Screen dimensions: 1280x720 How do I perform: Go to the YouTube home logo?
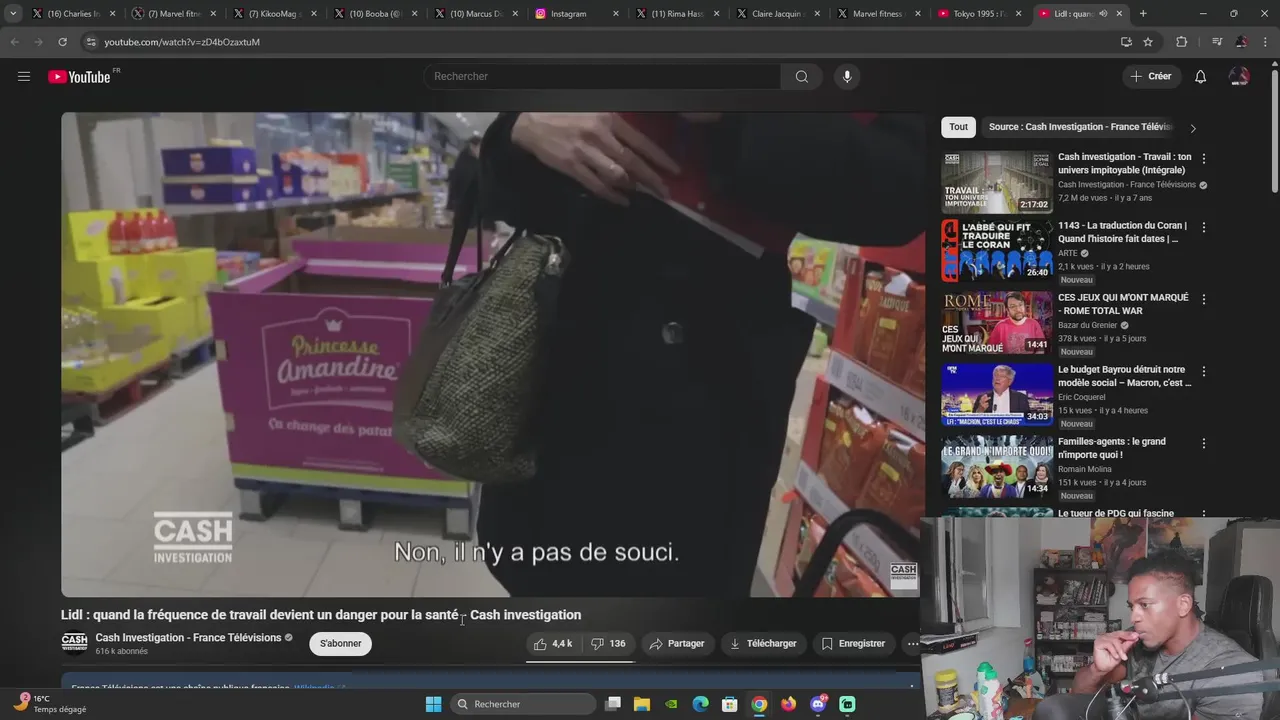(x=79, y=77)
